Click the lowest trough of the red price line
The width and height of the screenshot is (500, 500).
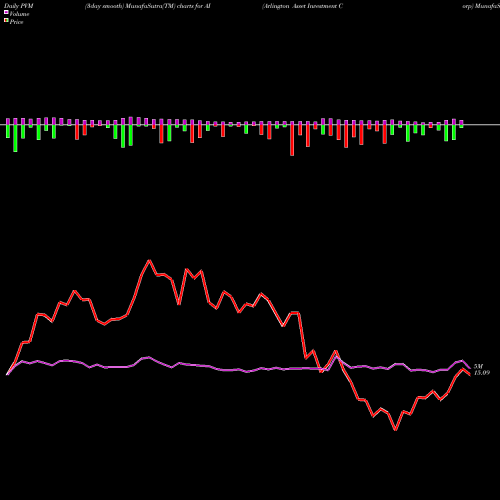(x=395, y=430)
